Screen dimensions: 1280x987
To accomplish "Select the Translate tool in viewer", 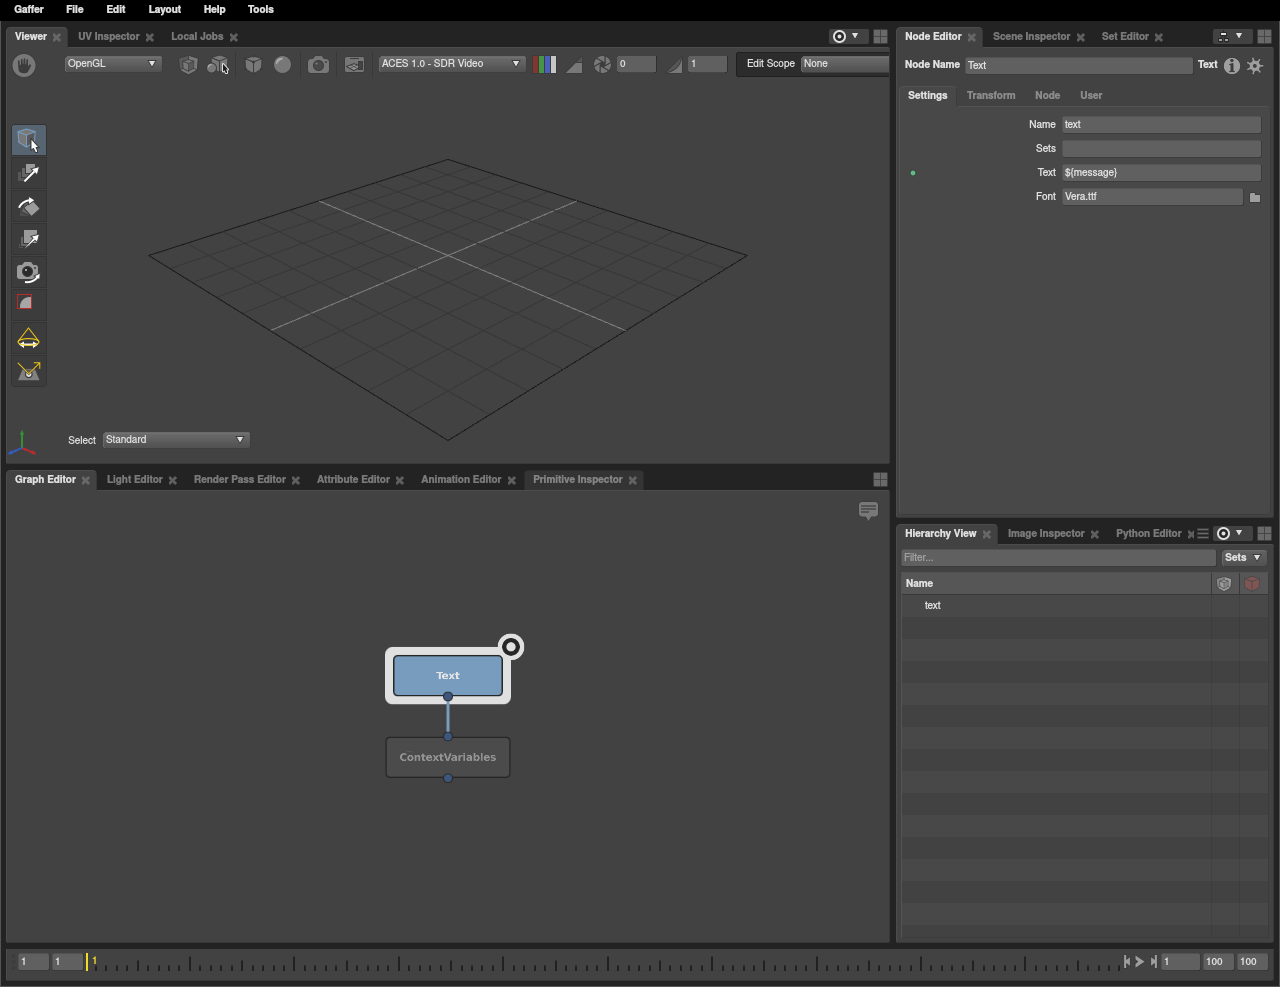I will point(28,174).
